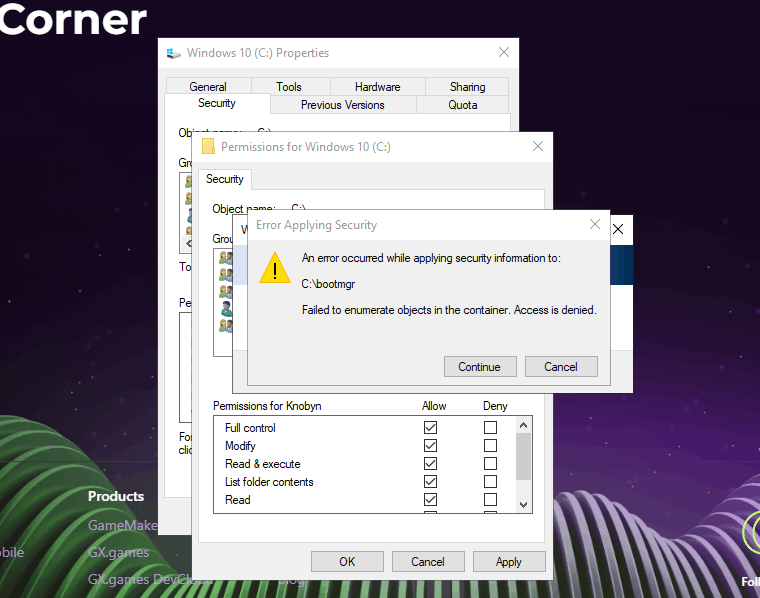Open the GX.games link in webpage footer
This screenshot has height=598, width=760.
[x=119, y=552]
